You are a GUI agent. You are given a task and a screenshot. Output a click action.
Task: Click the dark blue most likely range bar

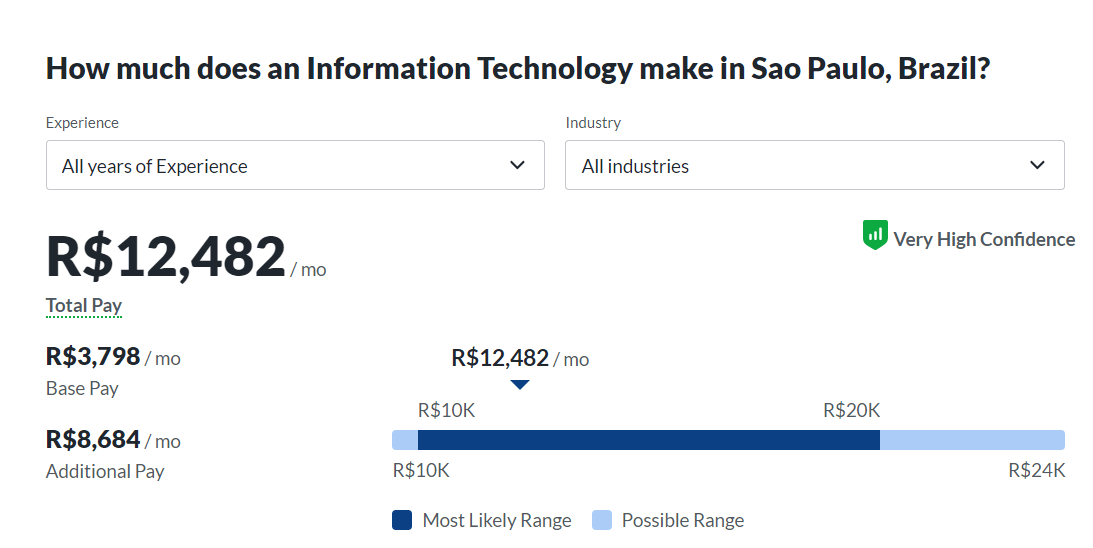(648, 440)
